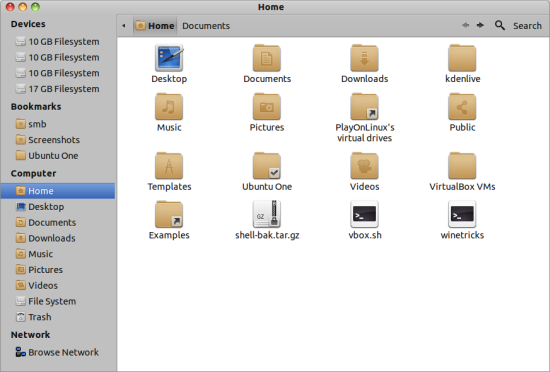The height and width of the screenshot is (372, 550).
Task: Open the 17 GB Filesystem device
Action: coord(58,89)
